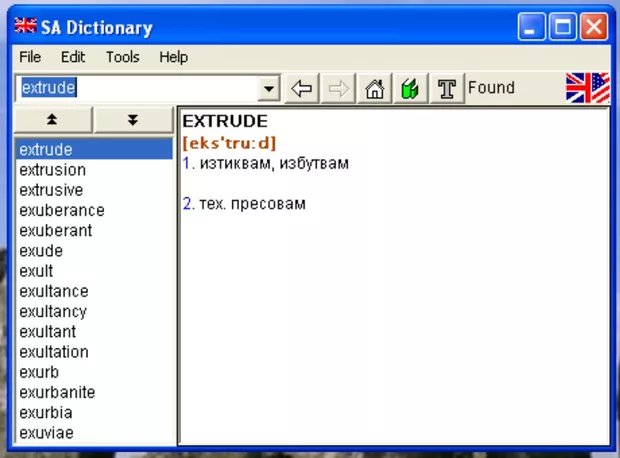Open the Edit menu
620x458 pixels.
(x=73, y=57)
